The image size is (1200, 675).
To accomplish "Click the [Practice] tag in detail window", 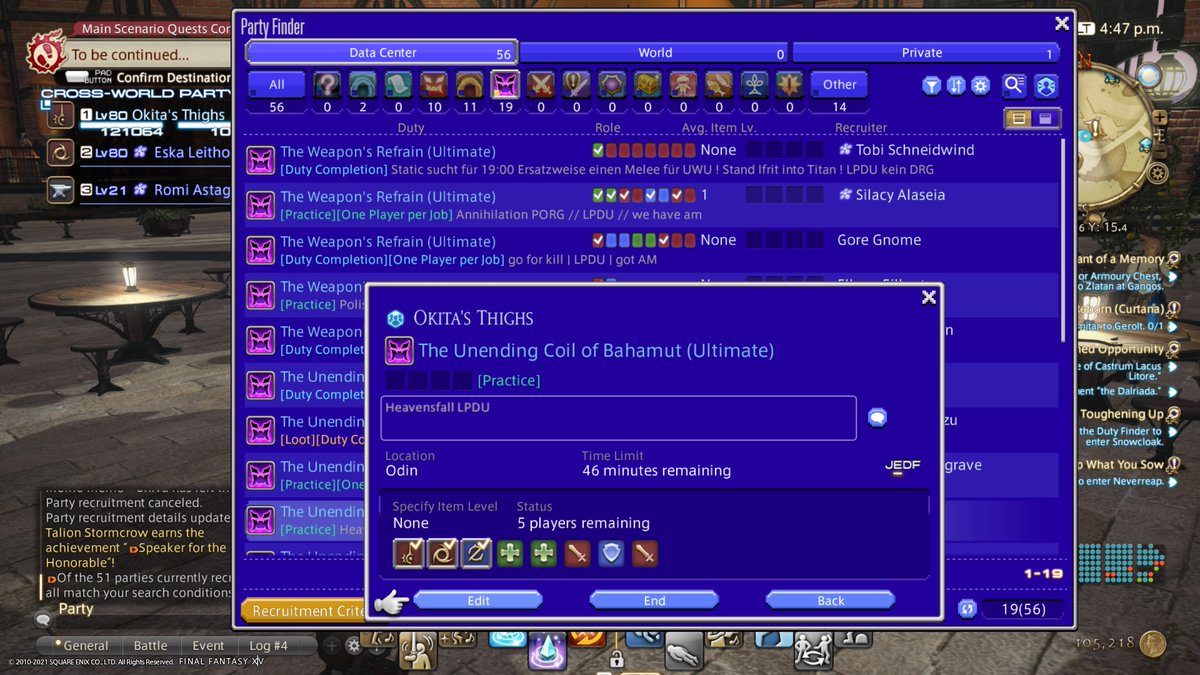I will 509,380.
